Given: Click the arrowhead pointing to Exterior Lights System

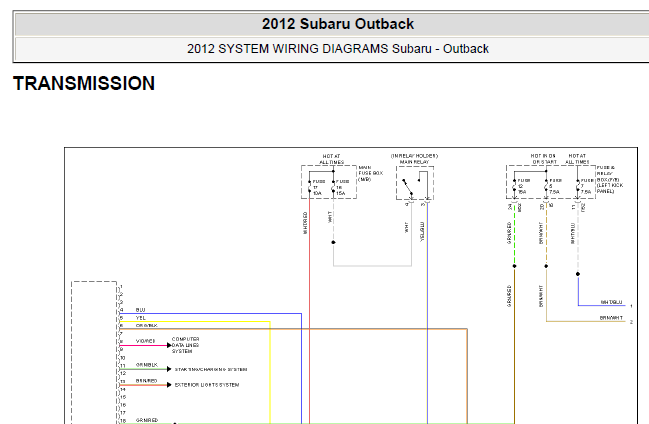Looking at the screenshot, I should (x=169, y=385).
